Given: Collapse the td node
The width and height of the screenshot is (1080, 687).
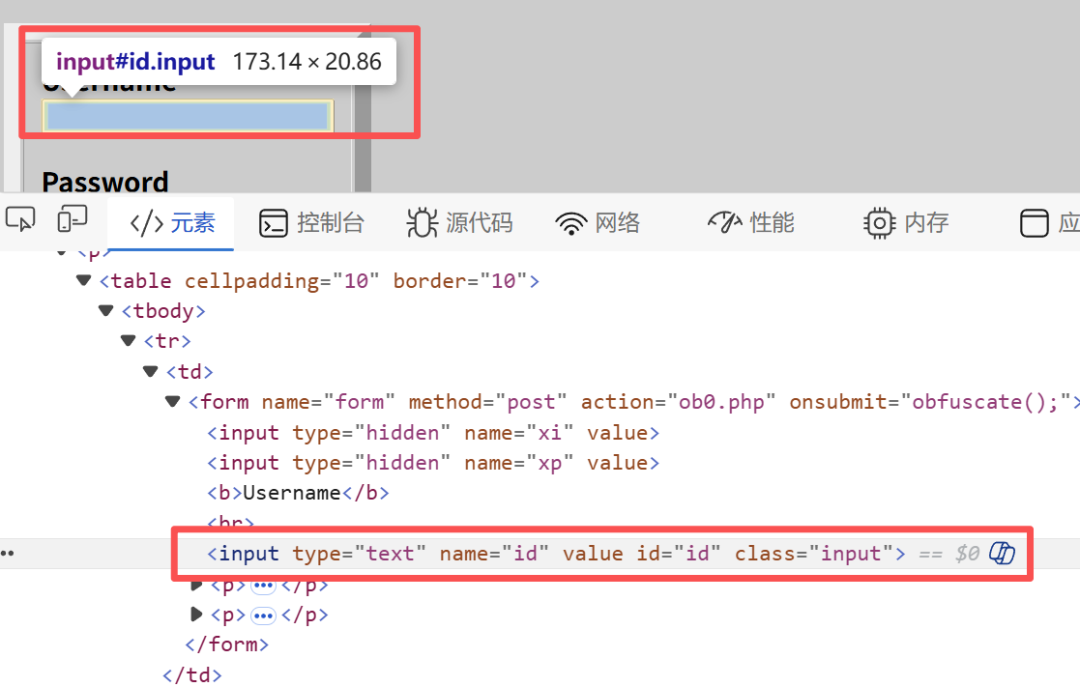Looking at the screenshot, I should (150, 371).
